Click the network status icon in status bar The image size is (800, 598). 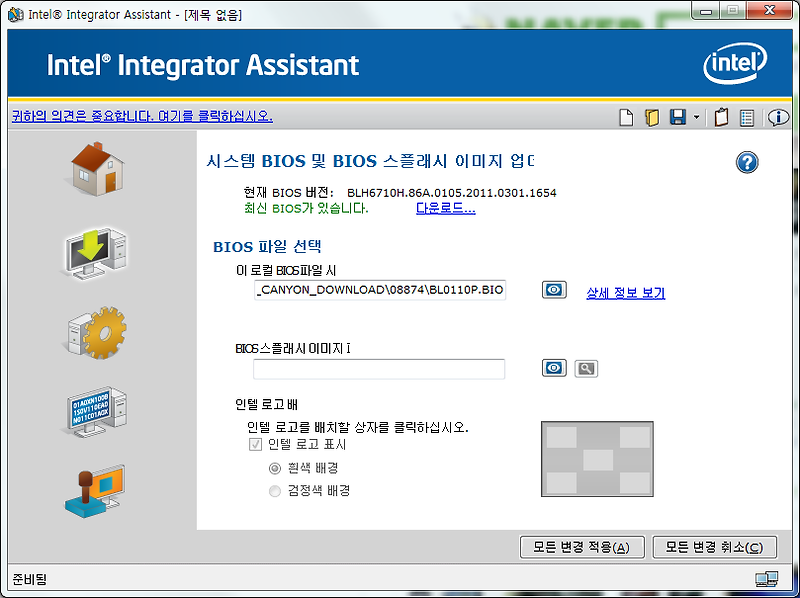(767, 579)
